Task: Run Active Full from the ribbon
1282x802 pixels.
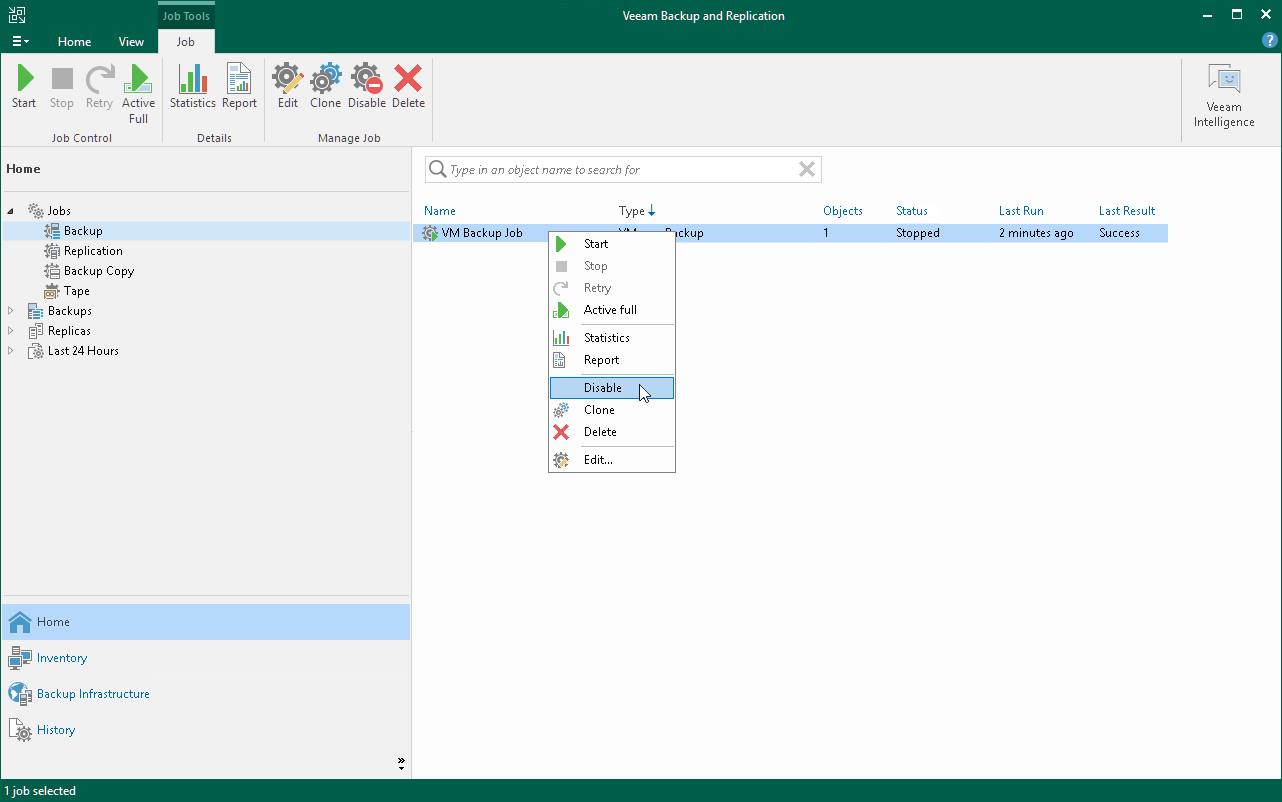Action: click(x=138, y=94)
